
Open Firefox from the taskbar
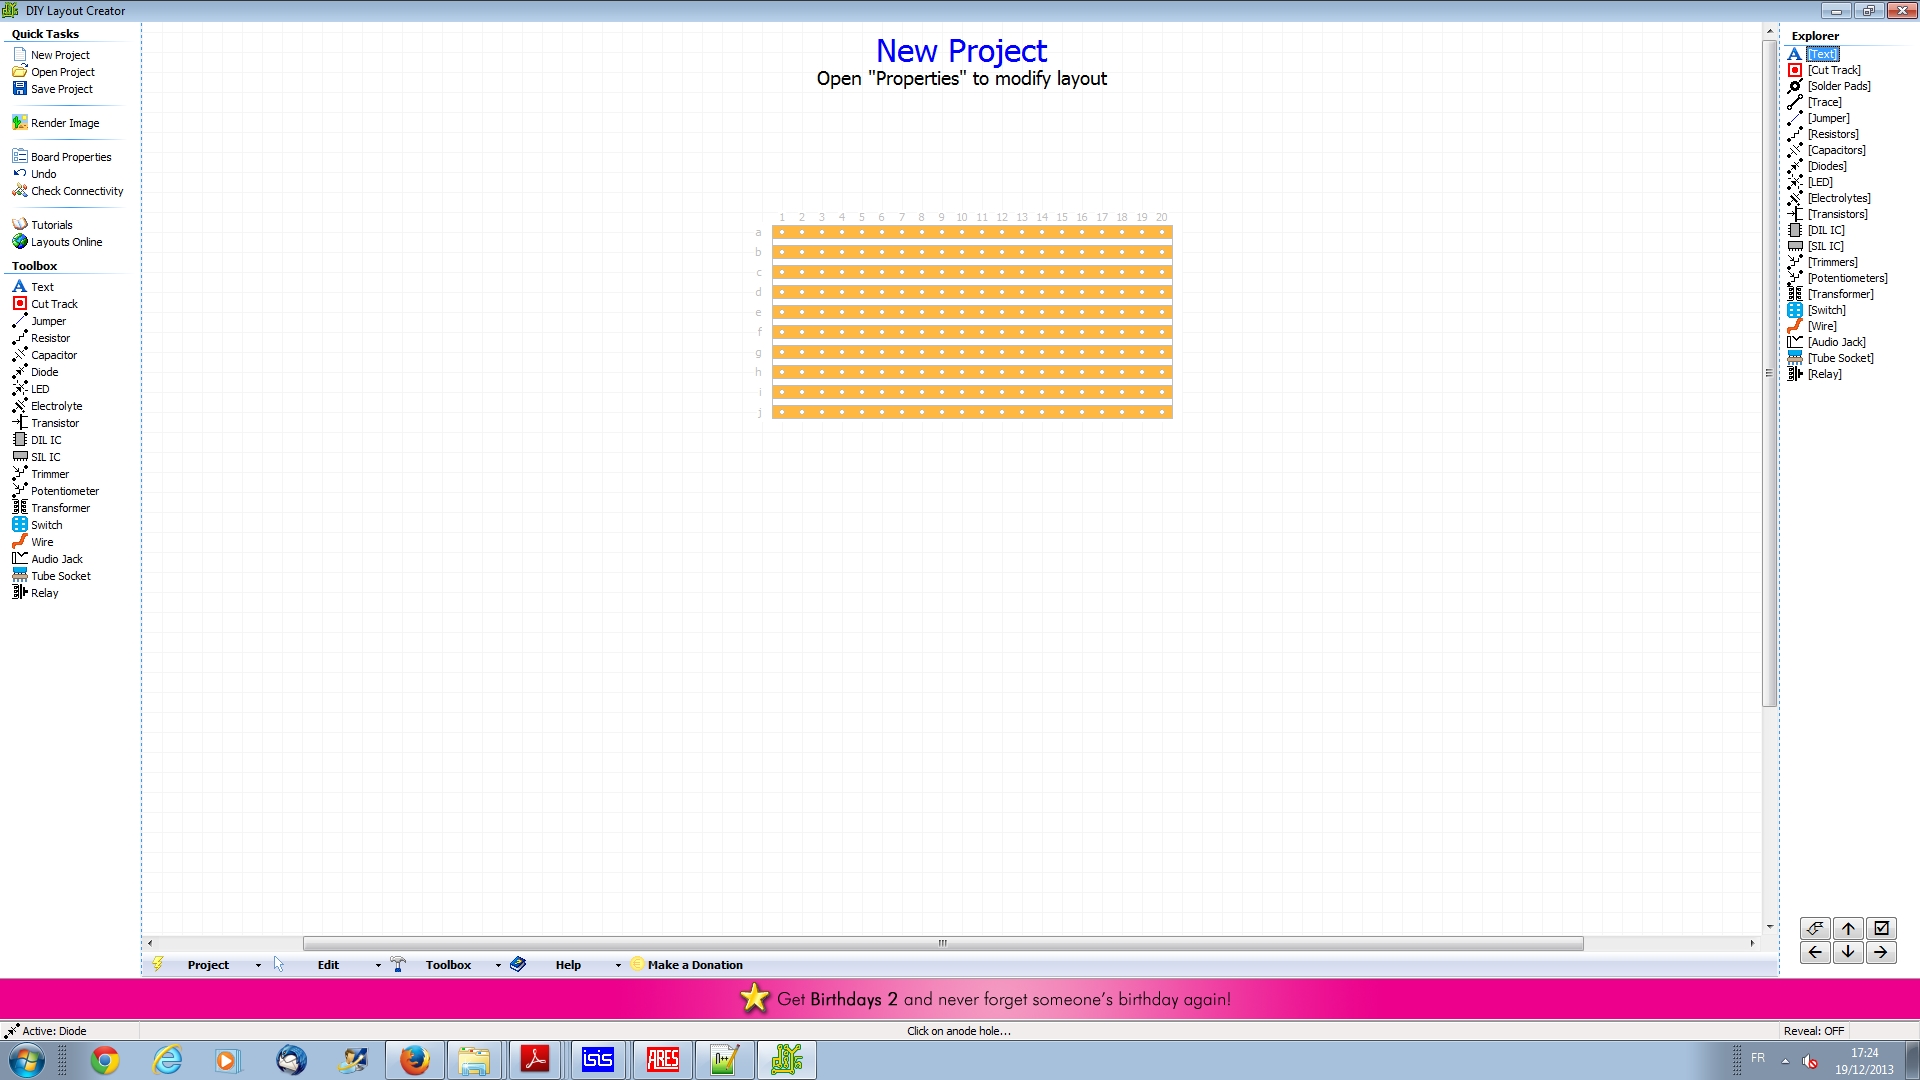click(x=414, y=1060)
